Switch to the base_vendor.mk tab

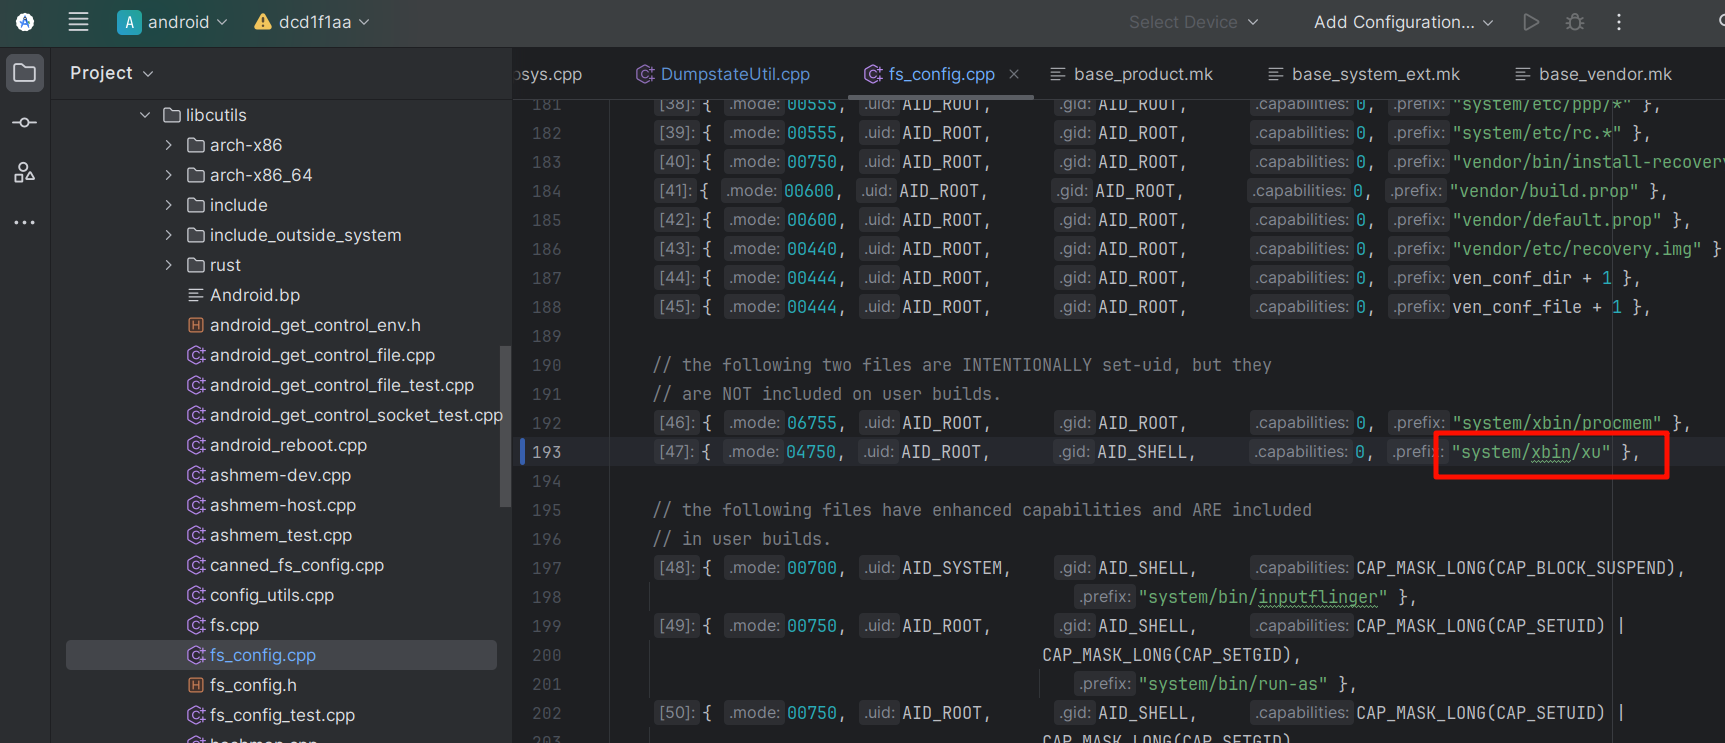click(x=1593, y=74)
